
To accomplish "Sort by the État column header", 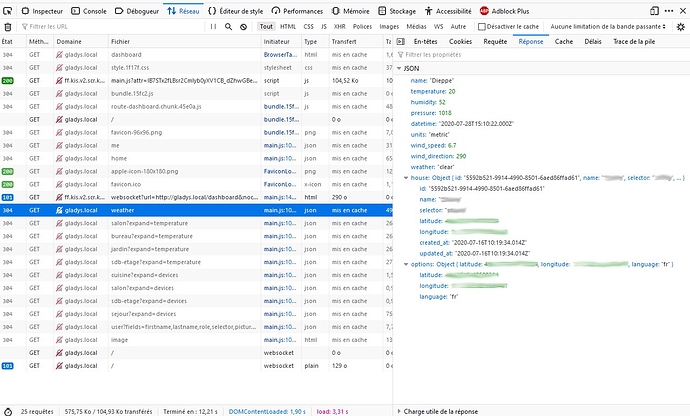I will (x=13, y=41).
